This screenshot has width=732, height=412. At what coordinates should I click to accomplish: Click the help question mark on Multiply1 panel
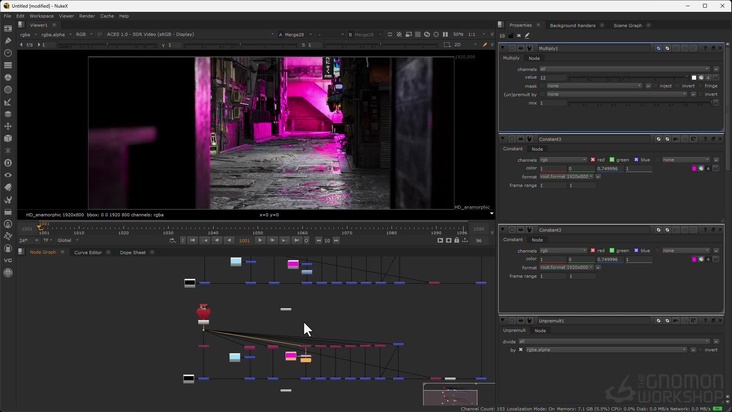click(705, 48)
